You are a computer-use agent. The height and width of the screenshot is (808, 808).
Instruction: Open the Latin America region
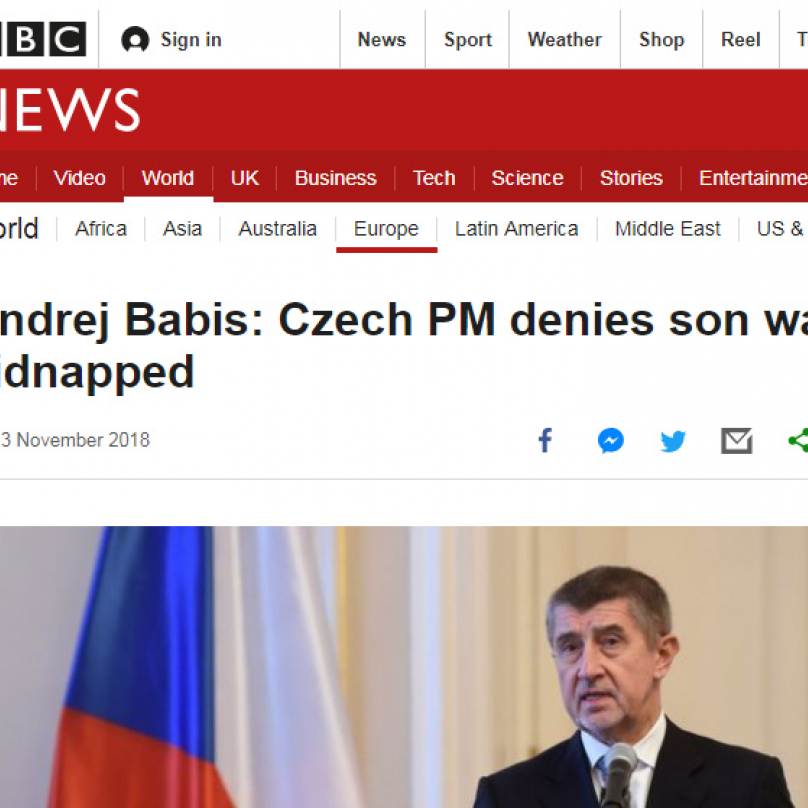coord(516,229)
